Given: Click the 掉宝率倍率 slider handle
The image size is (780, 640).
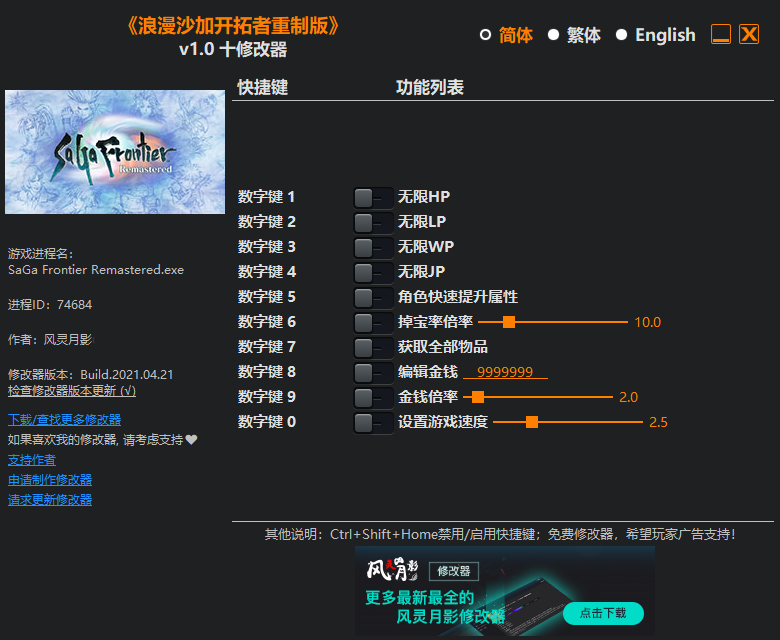Looking at the screenshot, I should [x=509, y=322].
